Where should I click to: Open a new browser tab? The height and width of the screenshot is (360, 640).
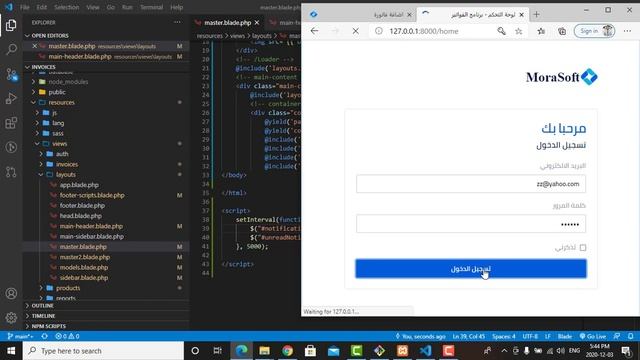pyautogui.click(x=536, y=15)
